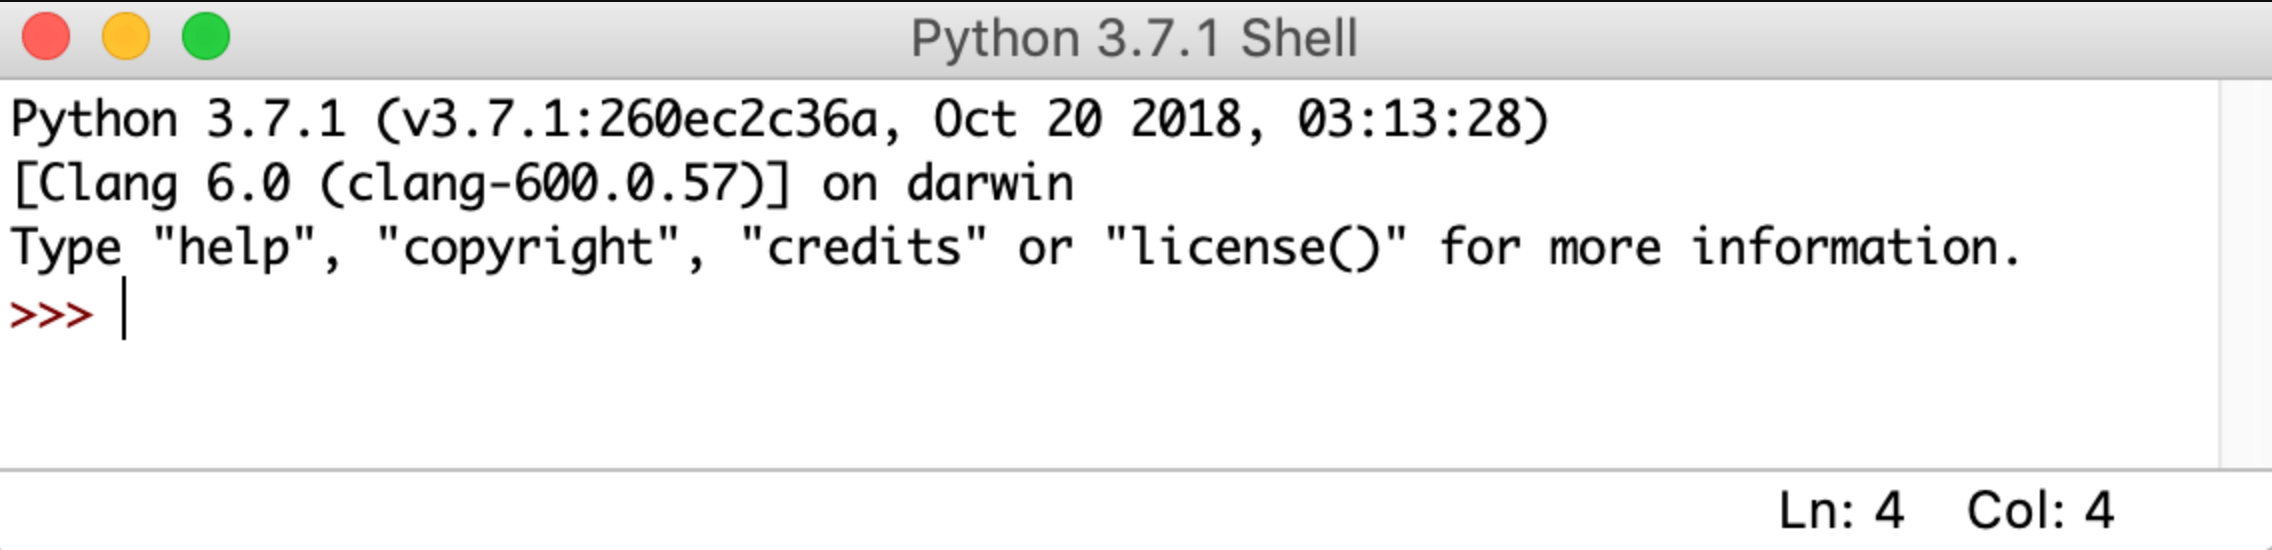
Task: Zoom the window with the green button
Action: pos(206,38)
